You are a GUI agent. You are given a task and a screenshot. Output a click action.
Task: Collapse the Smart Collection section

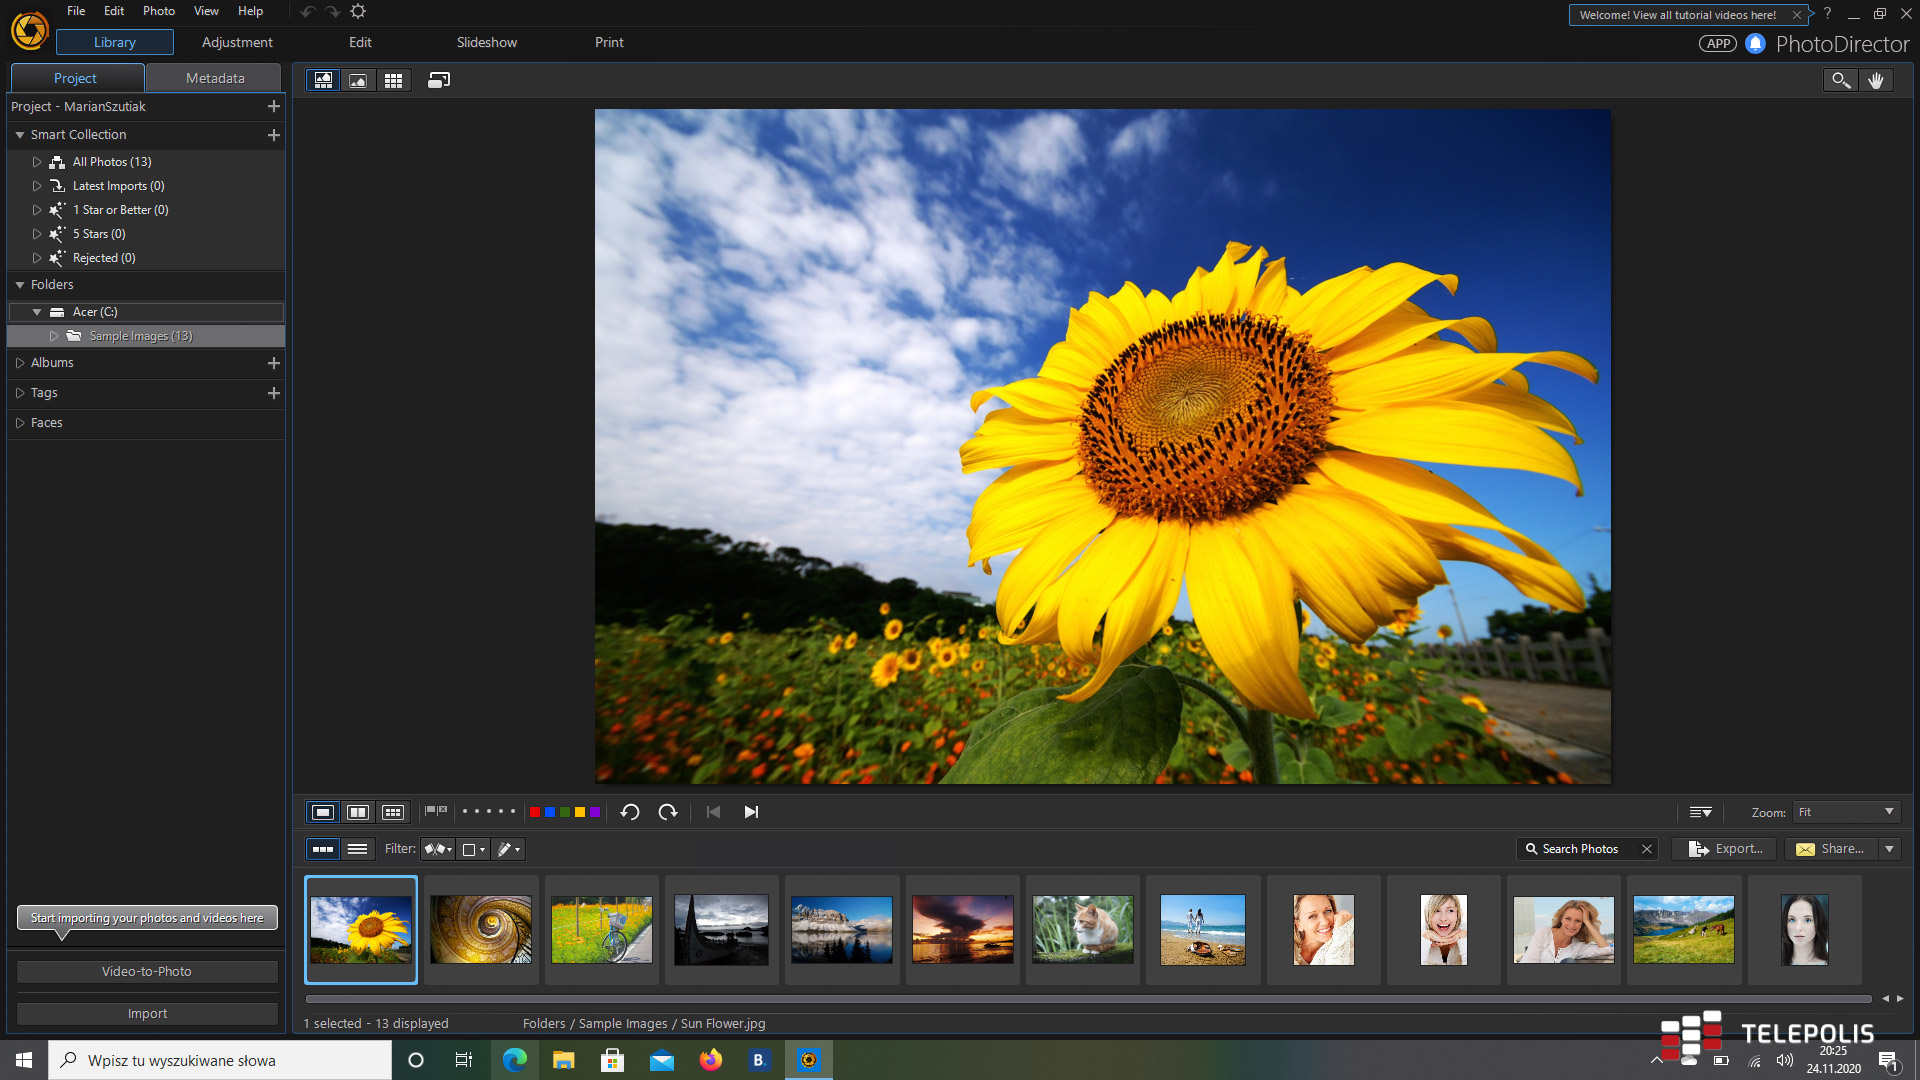20,135
